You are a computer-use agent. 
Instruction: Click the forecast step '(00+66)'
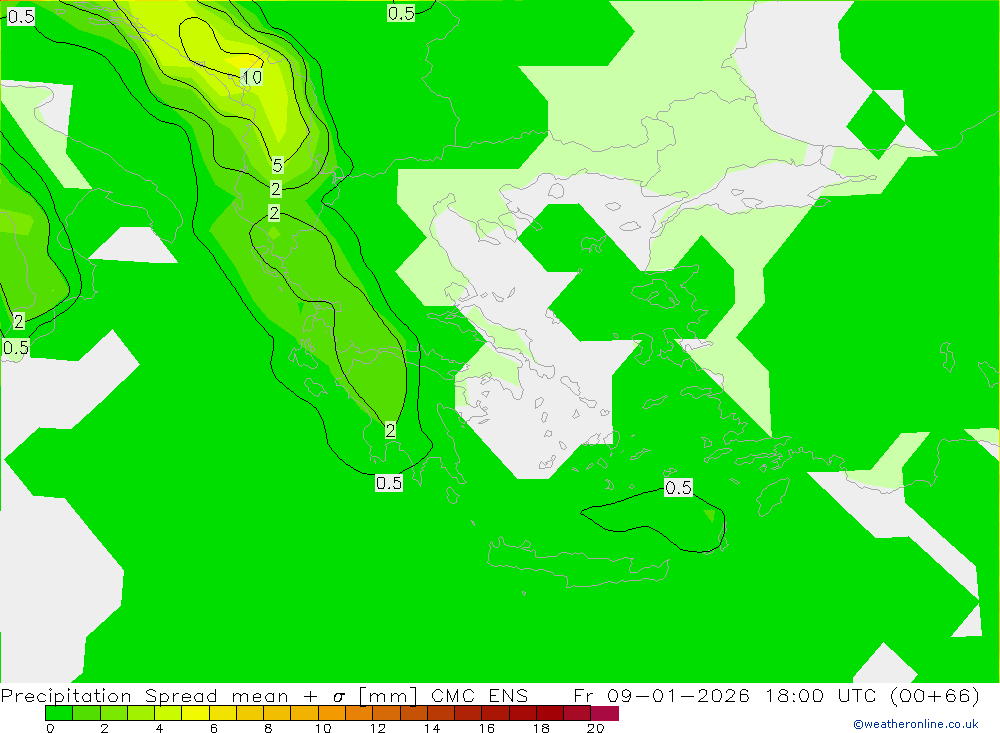point(934,695)
